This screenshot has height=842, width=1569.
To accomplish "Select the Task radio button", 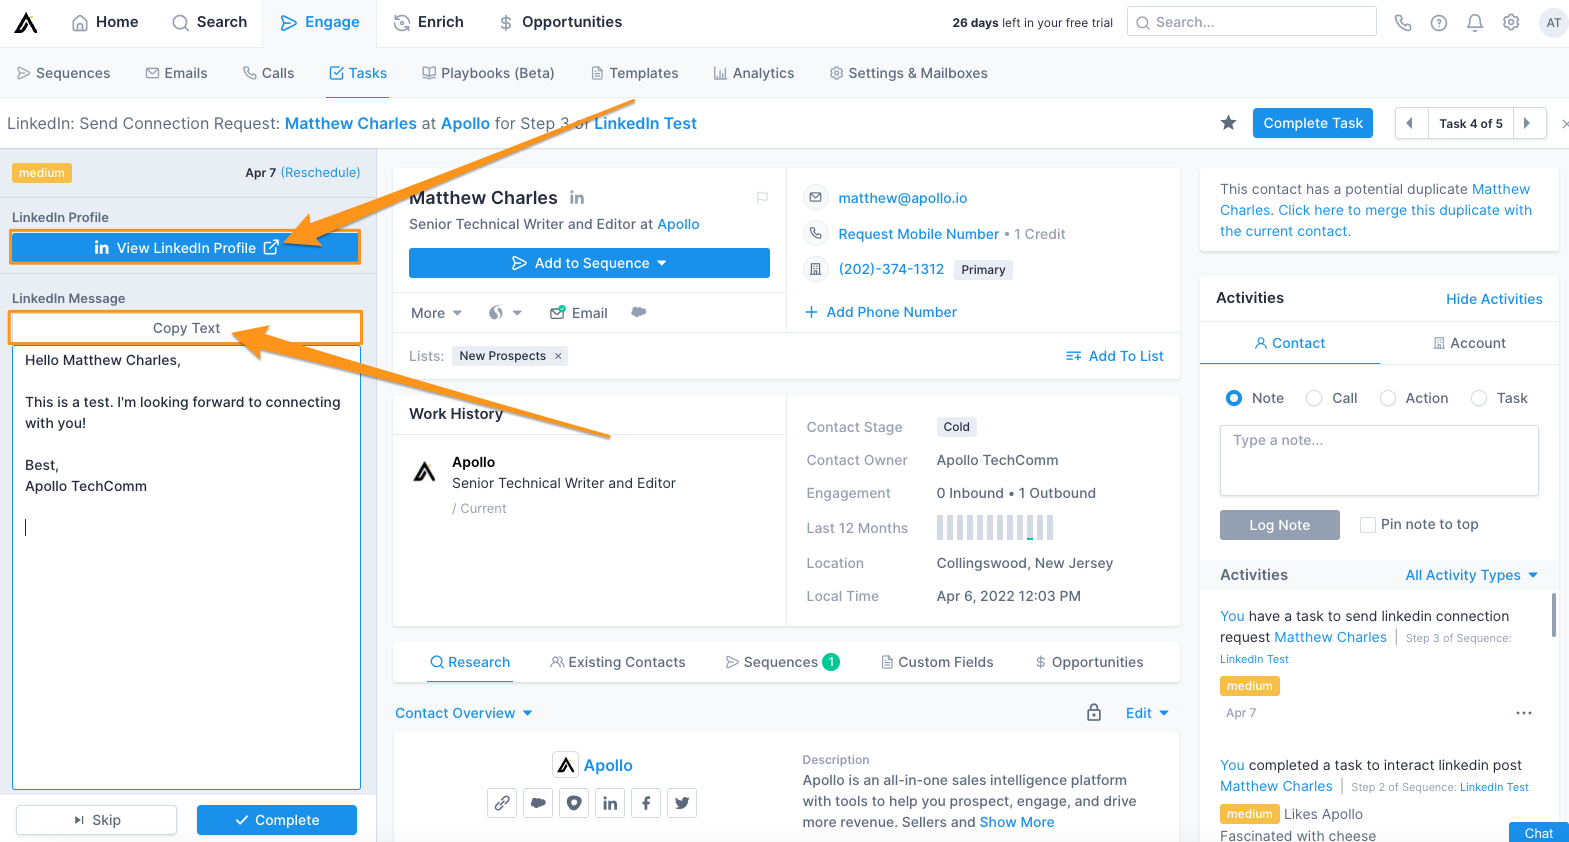I will (1479, 398).
